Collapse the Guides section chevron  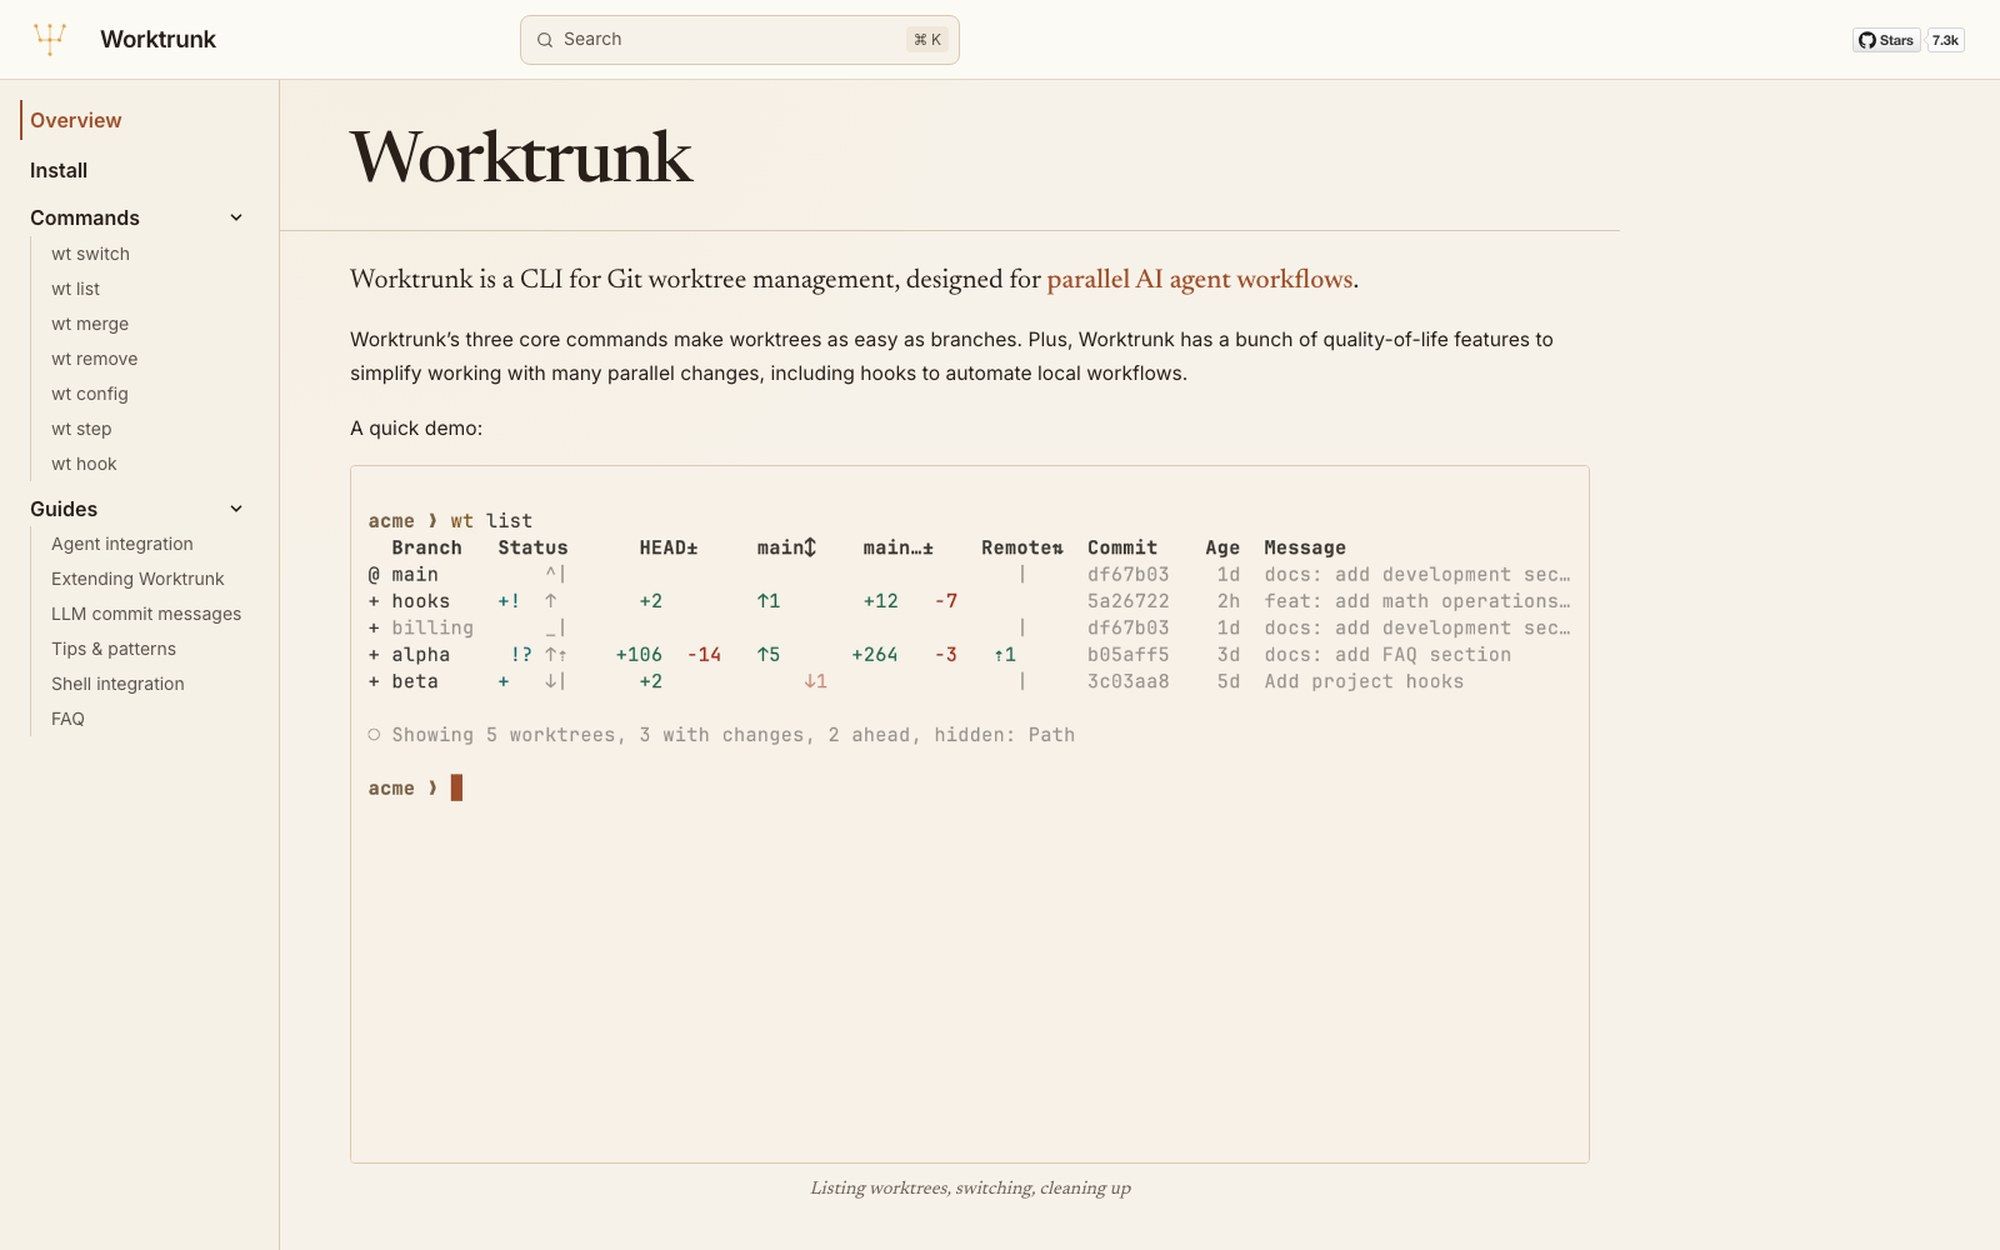tap(236, 508)
